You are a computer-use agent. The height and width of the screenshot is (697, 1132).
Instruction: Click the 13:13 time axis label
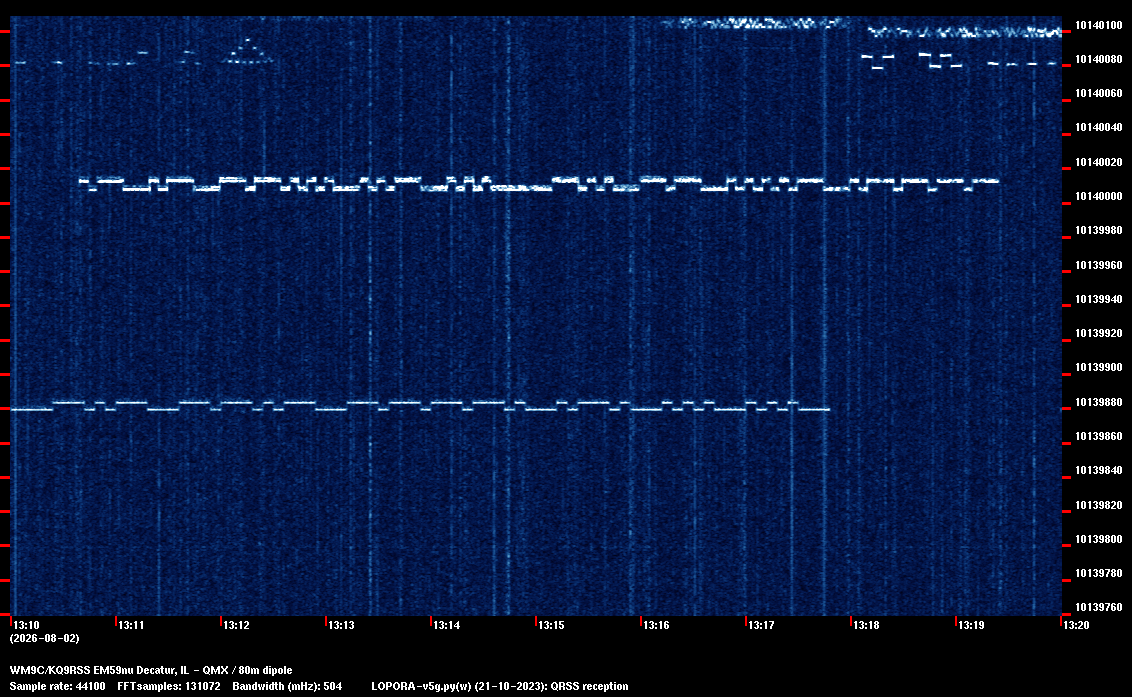coord(341,625)
